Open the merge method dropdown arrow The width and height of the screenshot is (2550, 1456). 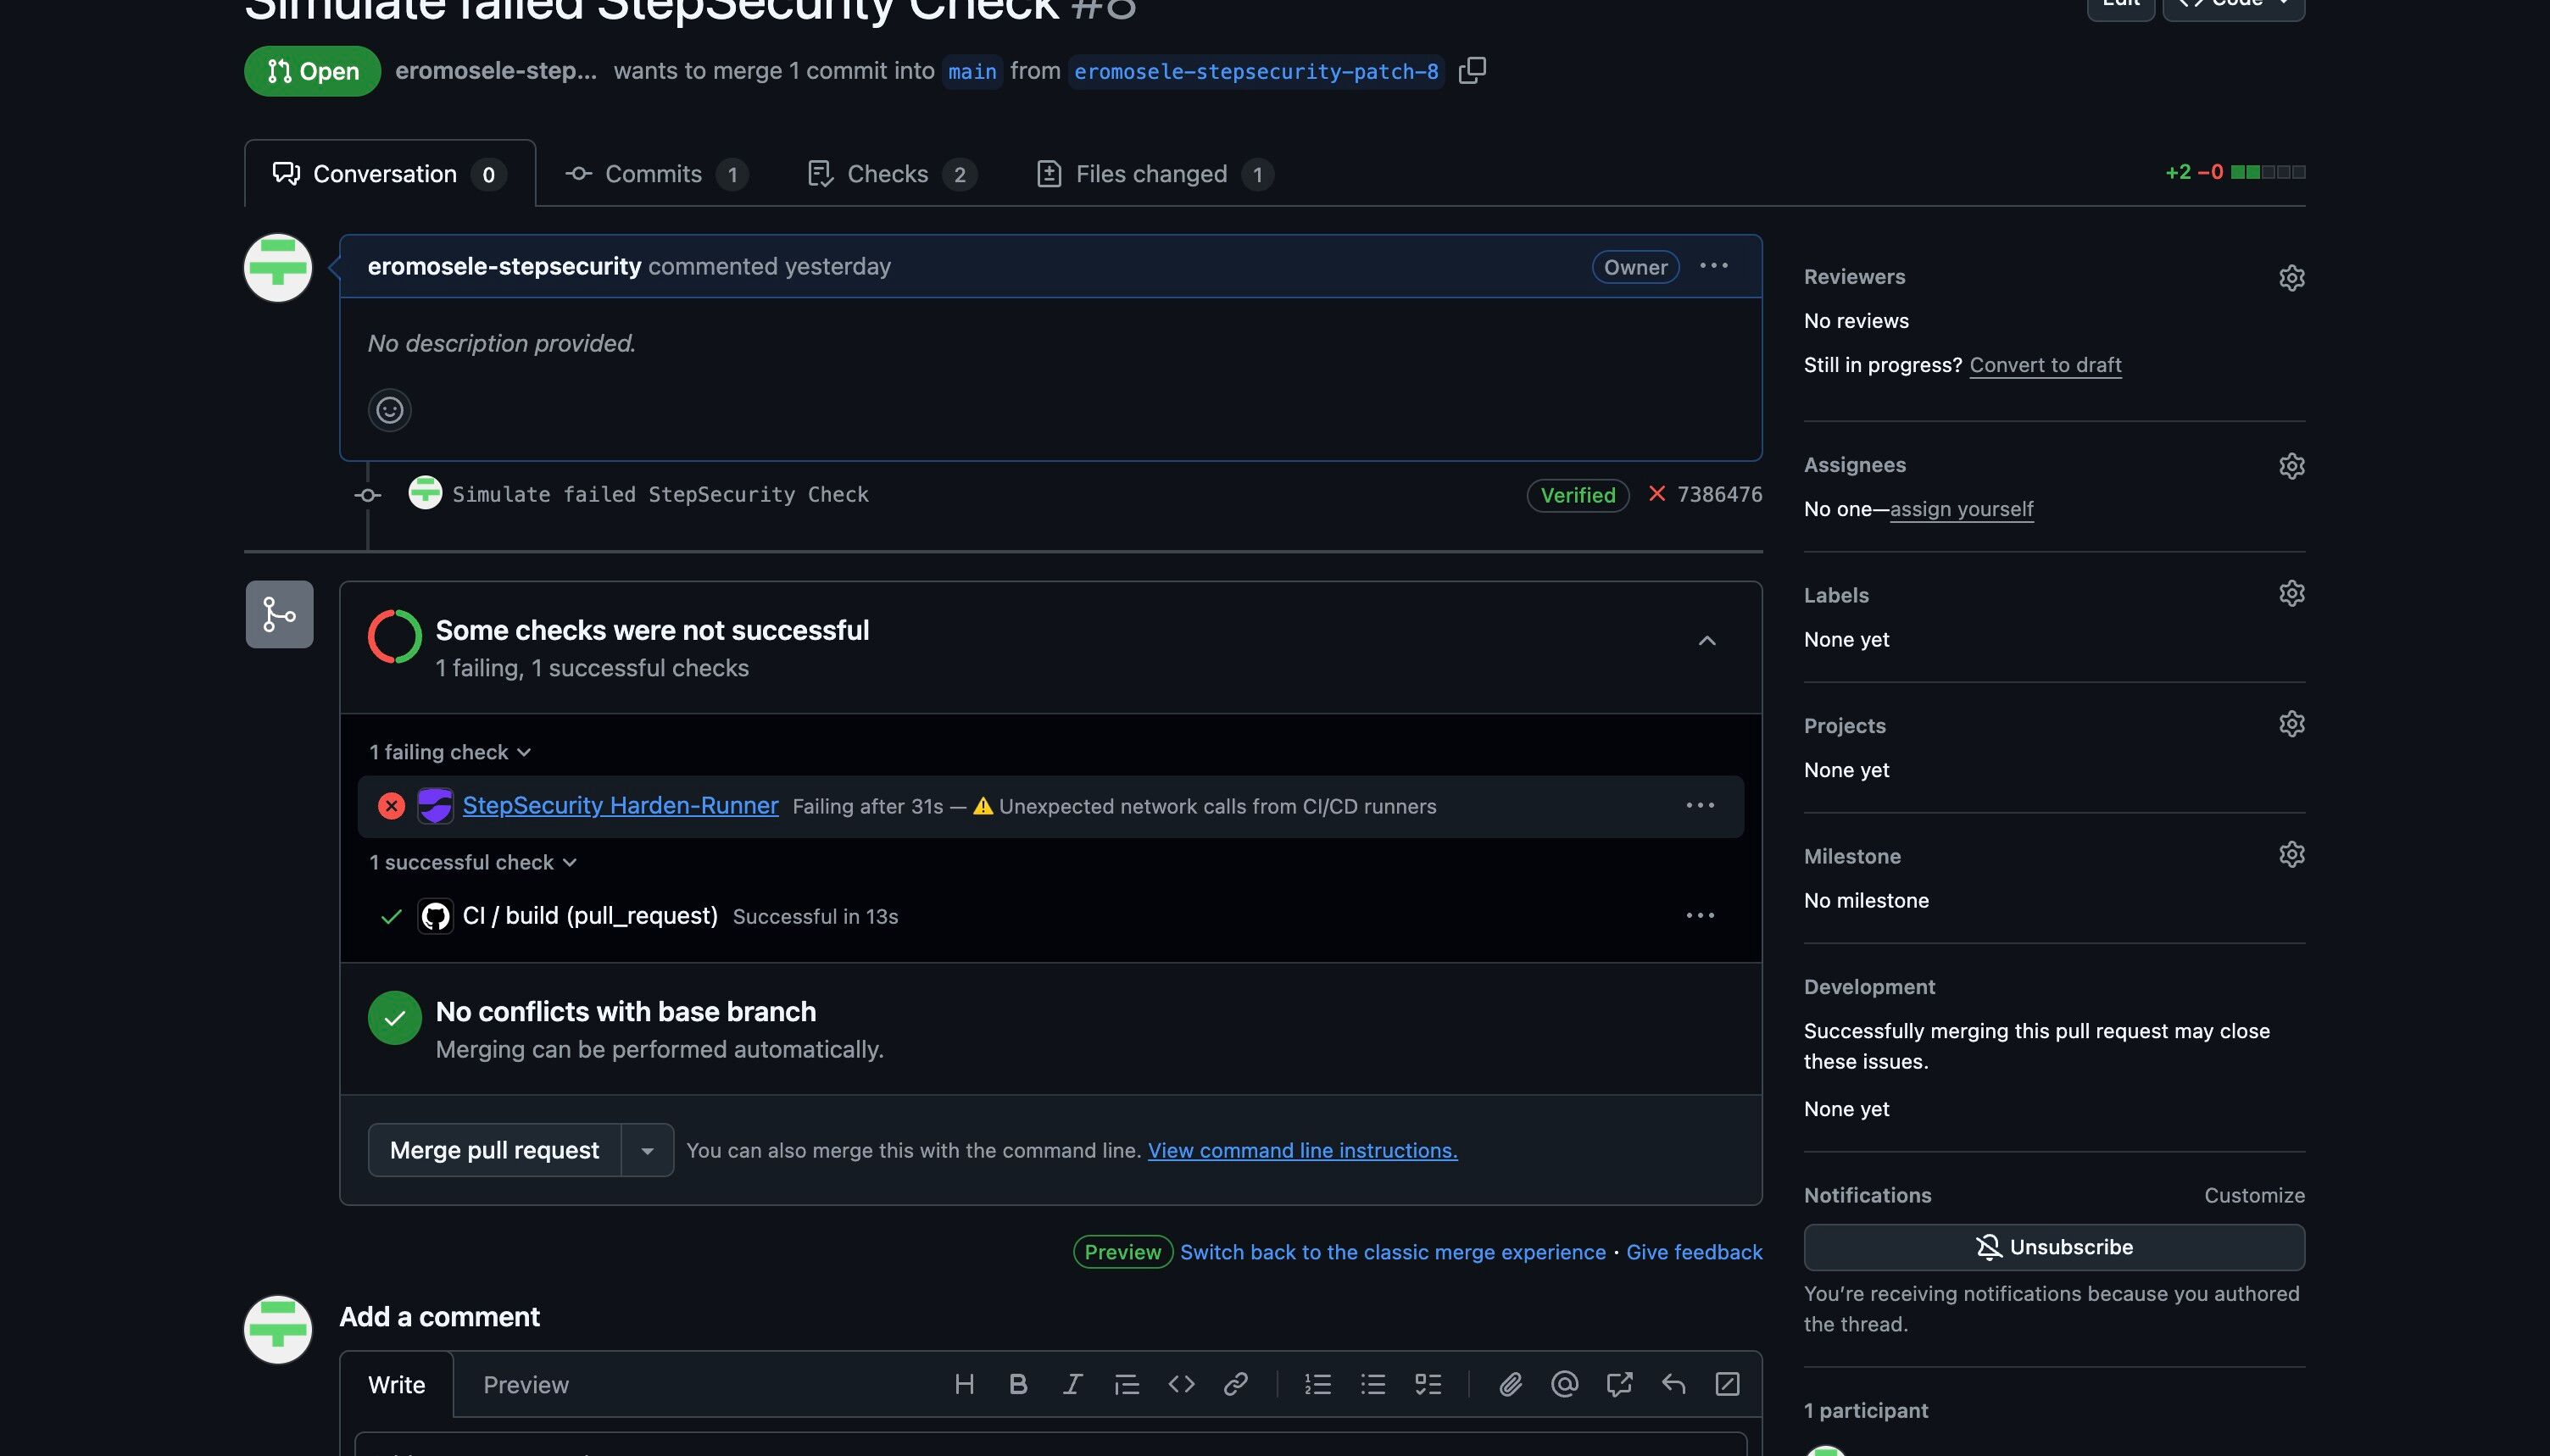click(x=648, y=1150)
